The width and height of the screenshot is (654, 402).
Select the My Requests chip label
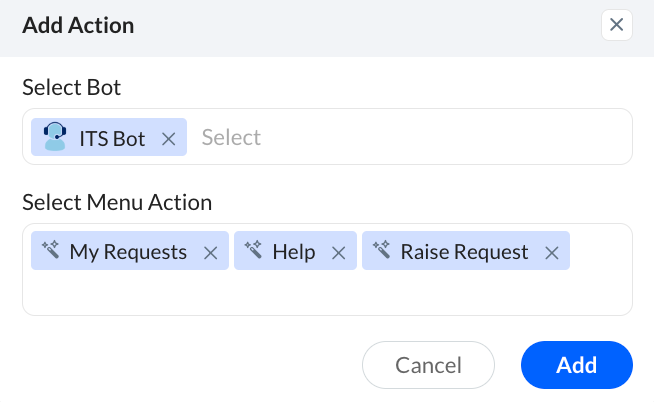click(128, 252)
